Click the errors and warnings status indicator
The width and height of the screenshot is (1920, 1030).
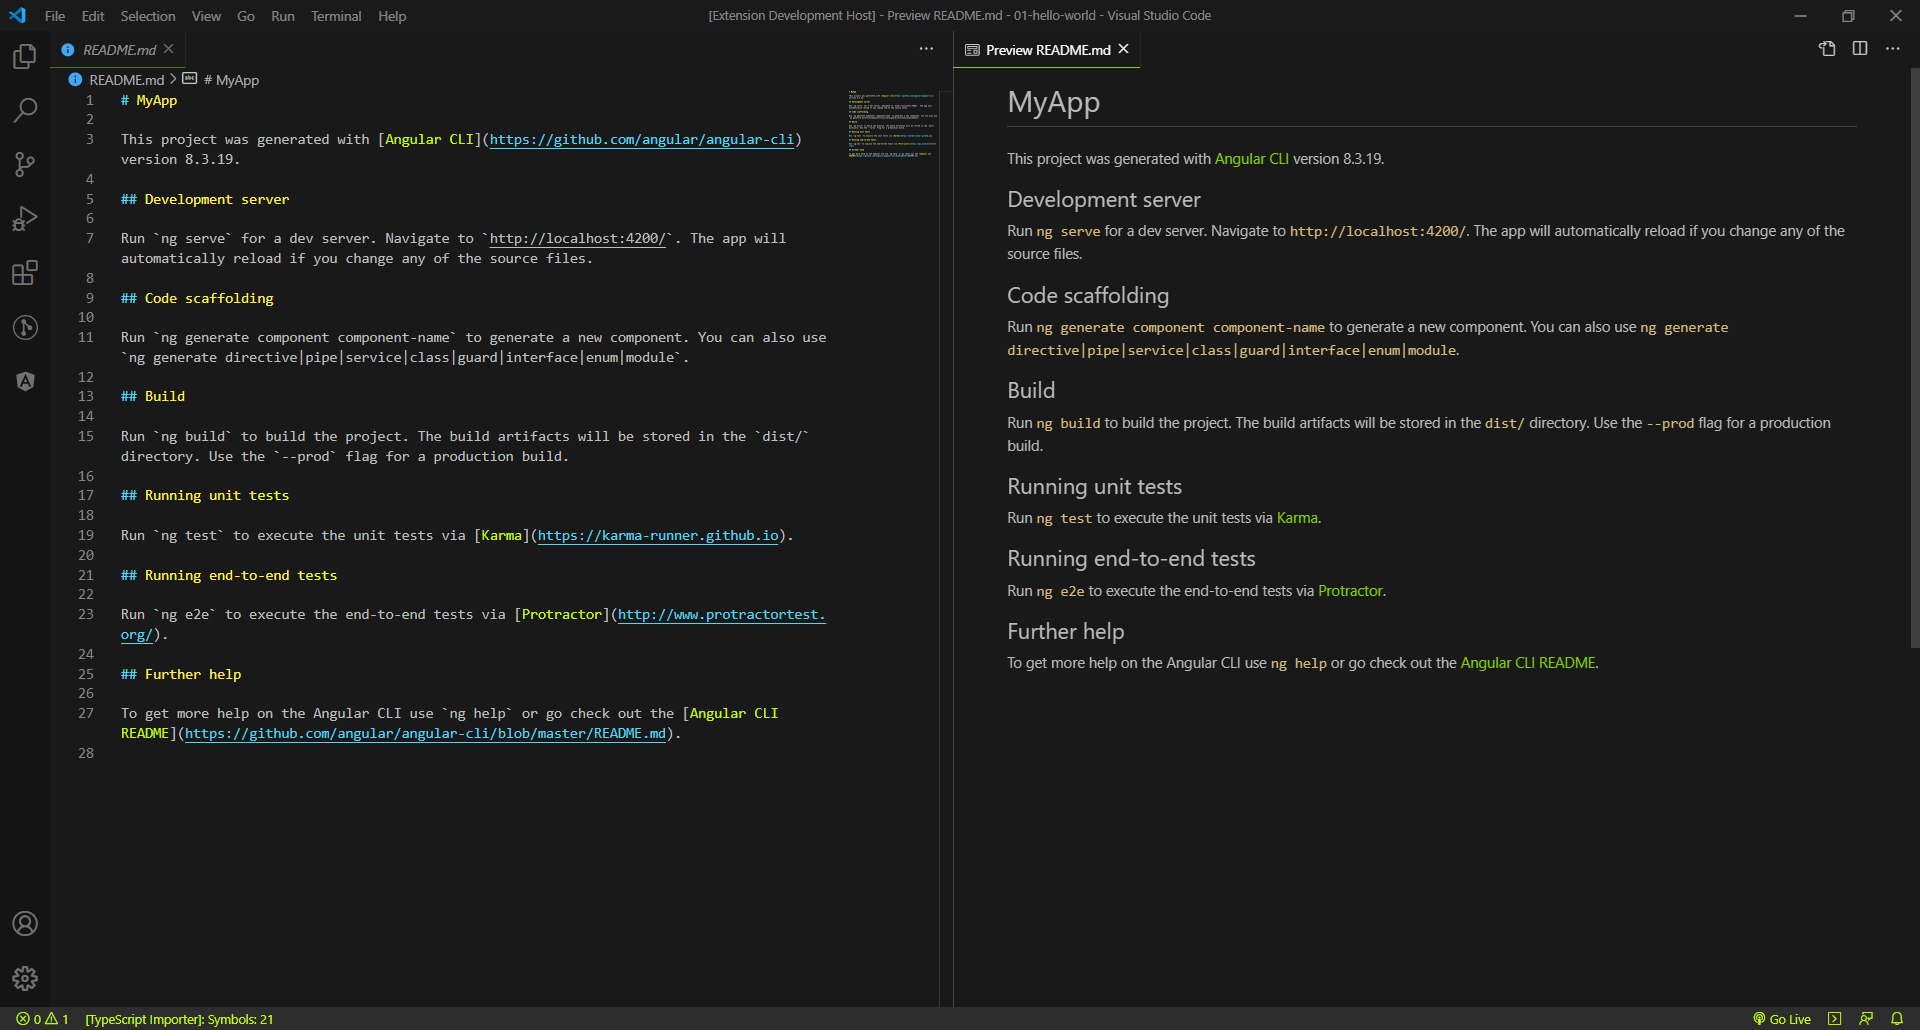click(43, 1019)
